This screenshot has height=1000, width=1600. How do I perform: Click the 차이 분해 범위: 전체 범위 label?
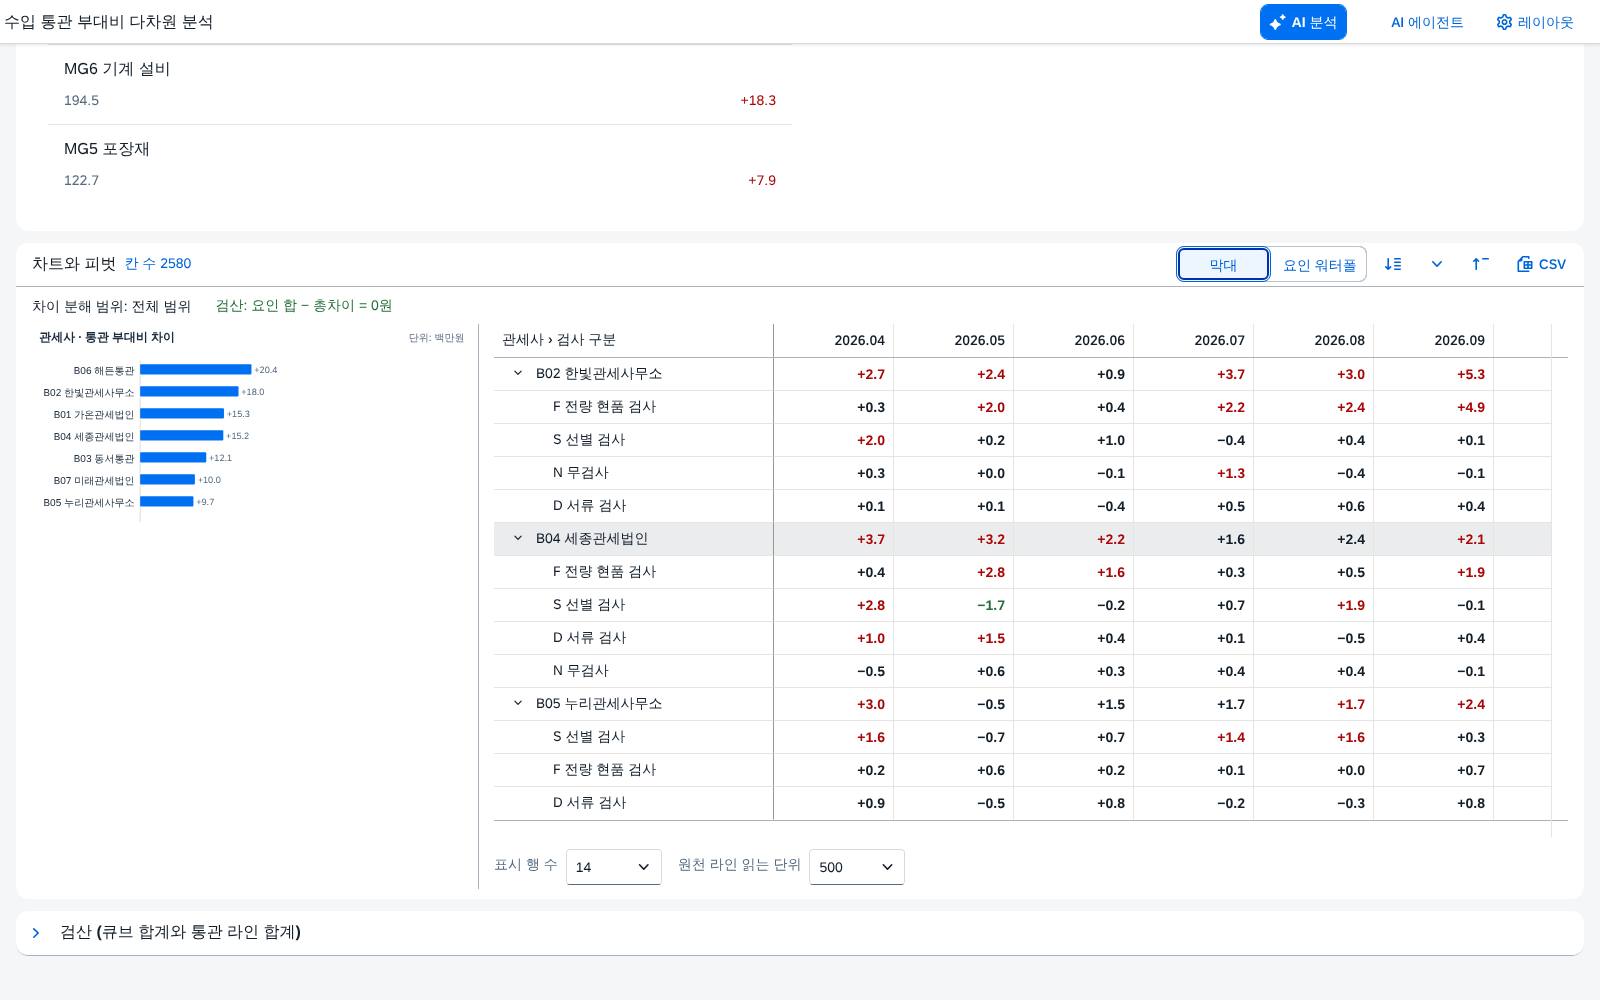click(111, 306)
